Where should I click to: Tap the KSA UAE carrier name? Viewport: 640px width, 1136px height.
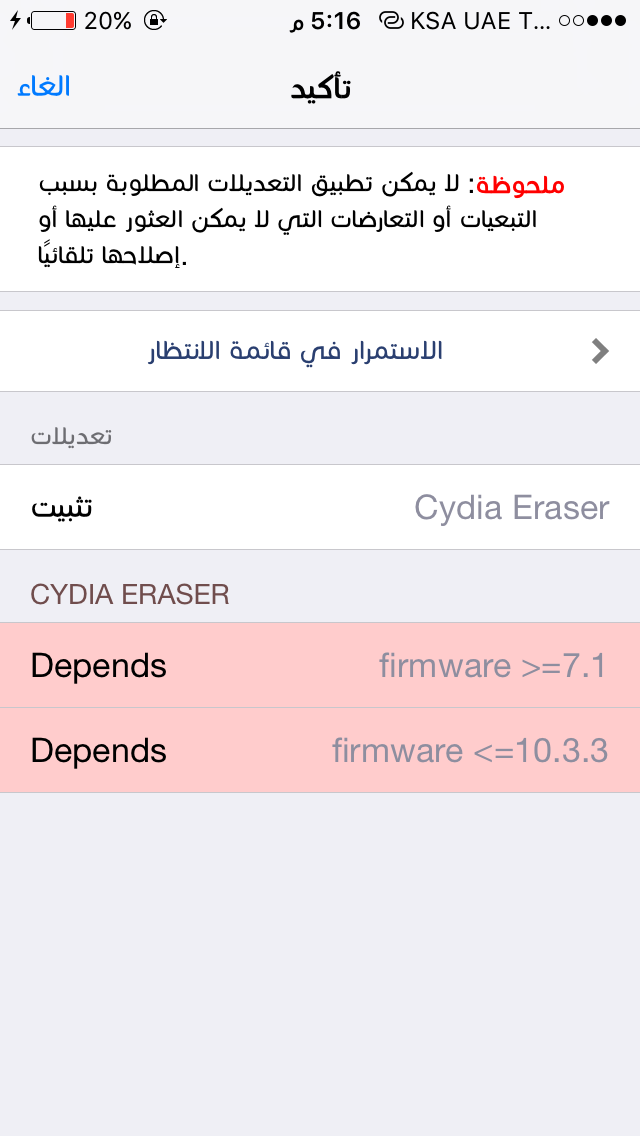tap(481, 21)
